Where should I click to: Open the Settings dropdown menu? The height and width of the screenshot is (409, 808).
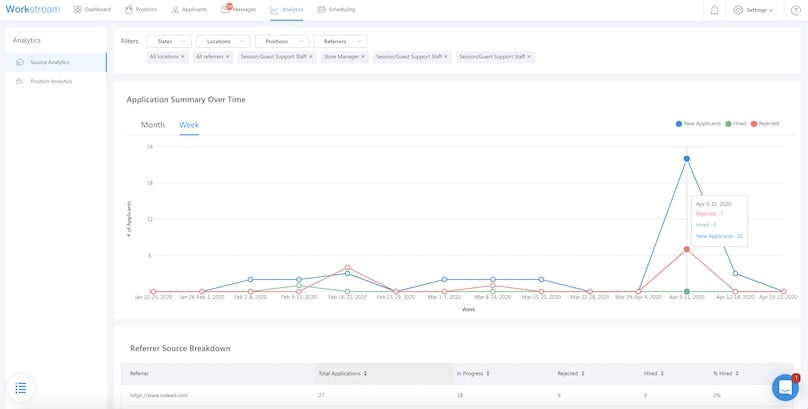pos(753,10)
